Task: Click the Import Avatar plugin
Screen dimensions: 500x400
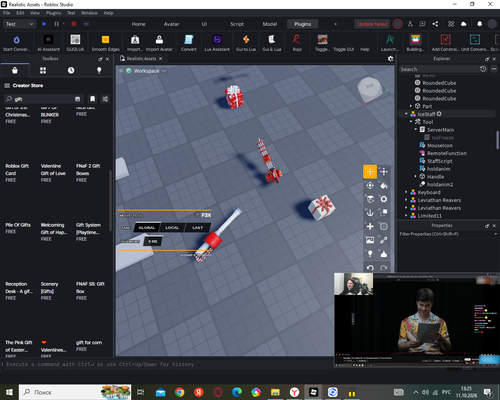Action: 159,43
